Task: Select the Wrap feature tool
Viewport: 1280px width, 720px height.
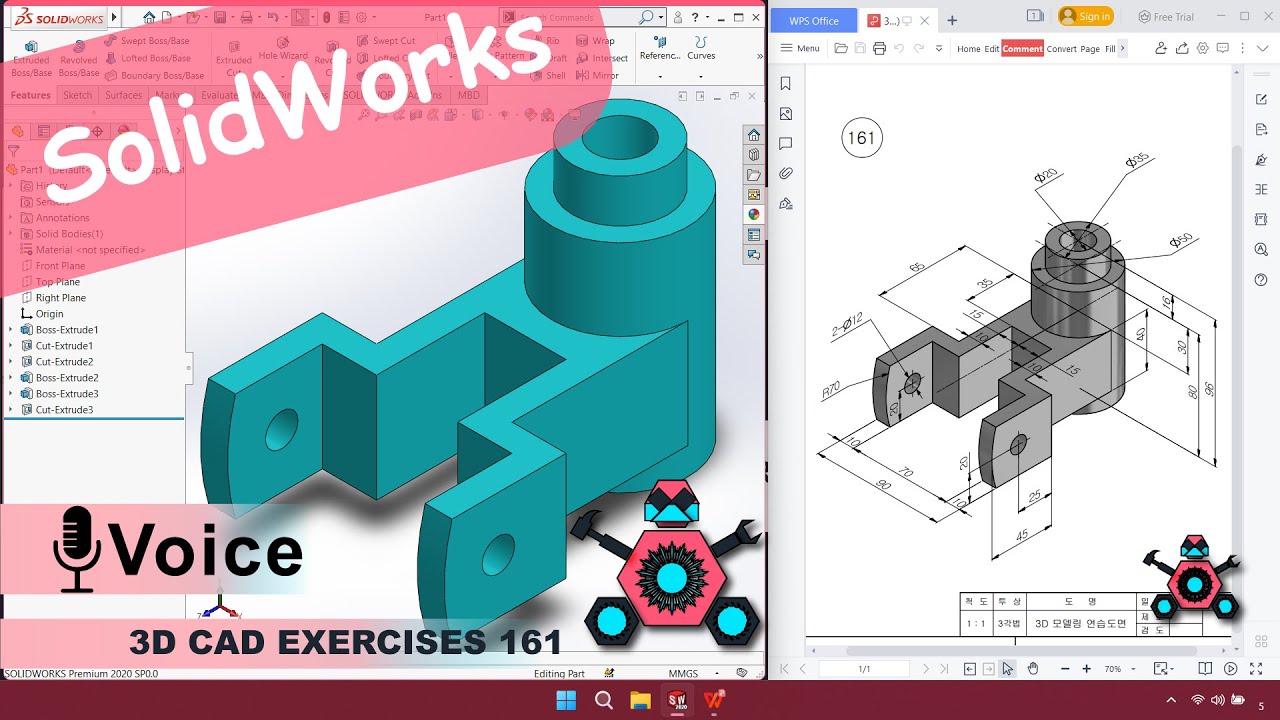Action: pos(596,41)
